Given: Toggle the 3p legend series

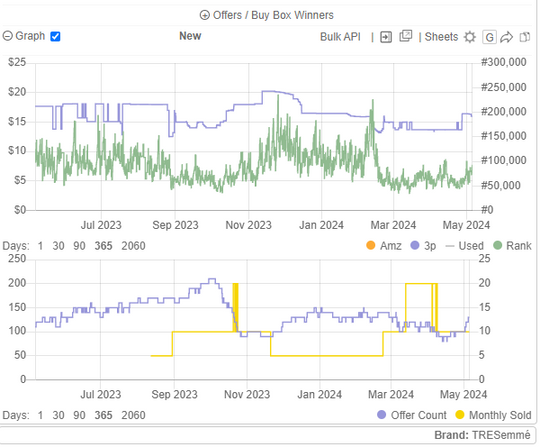Looking at the screenshot, I should [x=423, y=246].
